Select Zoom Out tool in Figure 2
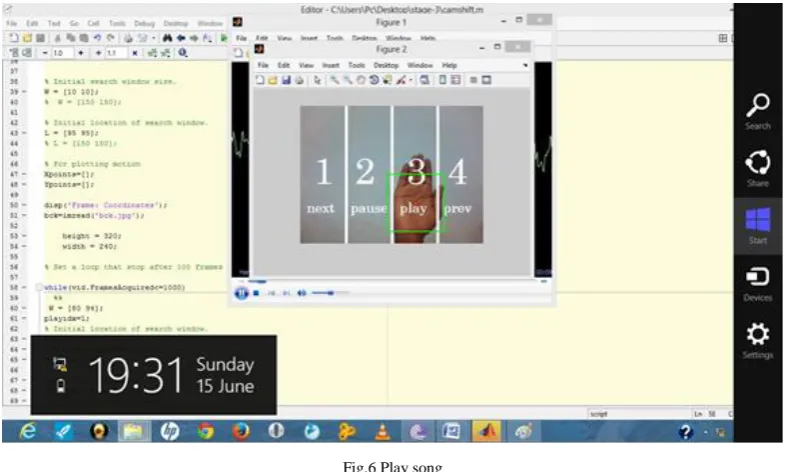The width and height of the screenshot is (787, 472). (347, 80)
